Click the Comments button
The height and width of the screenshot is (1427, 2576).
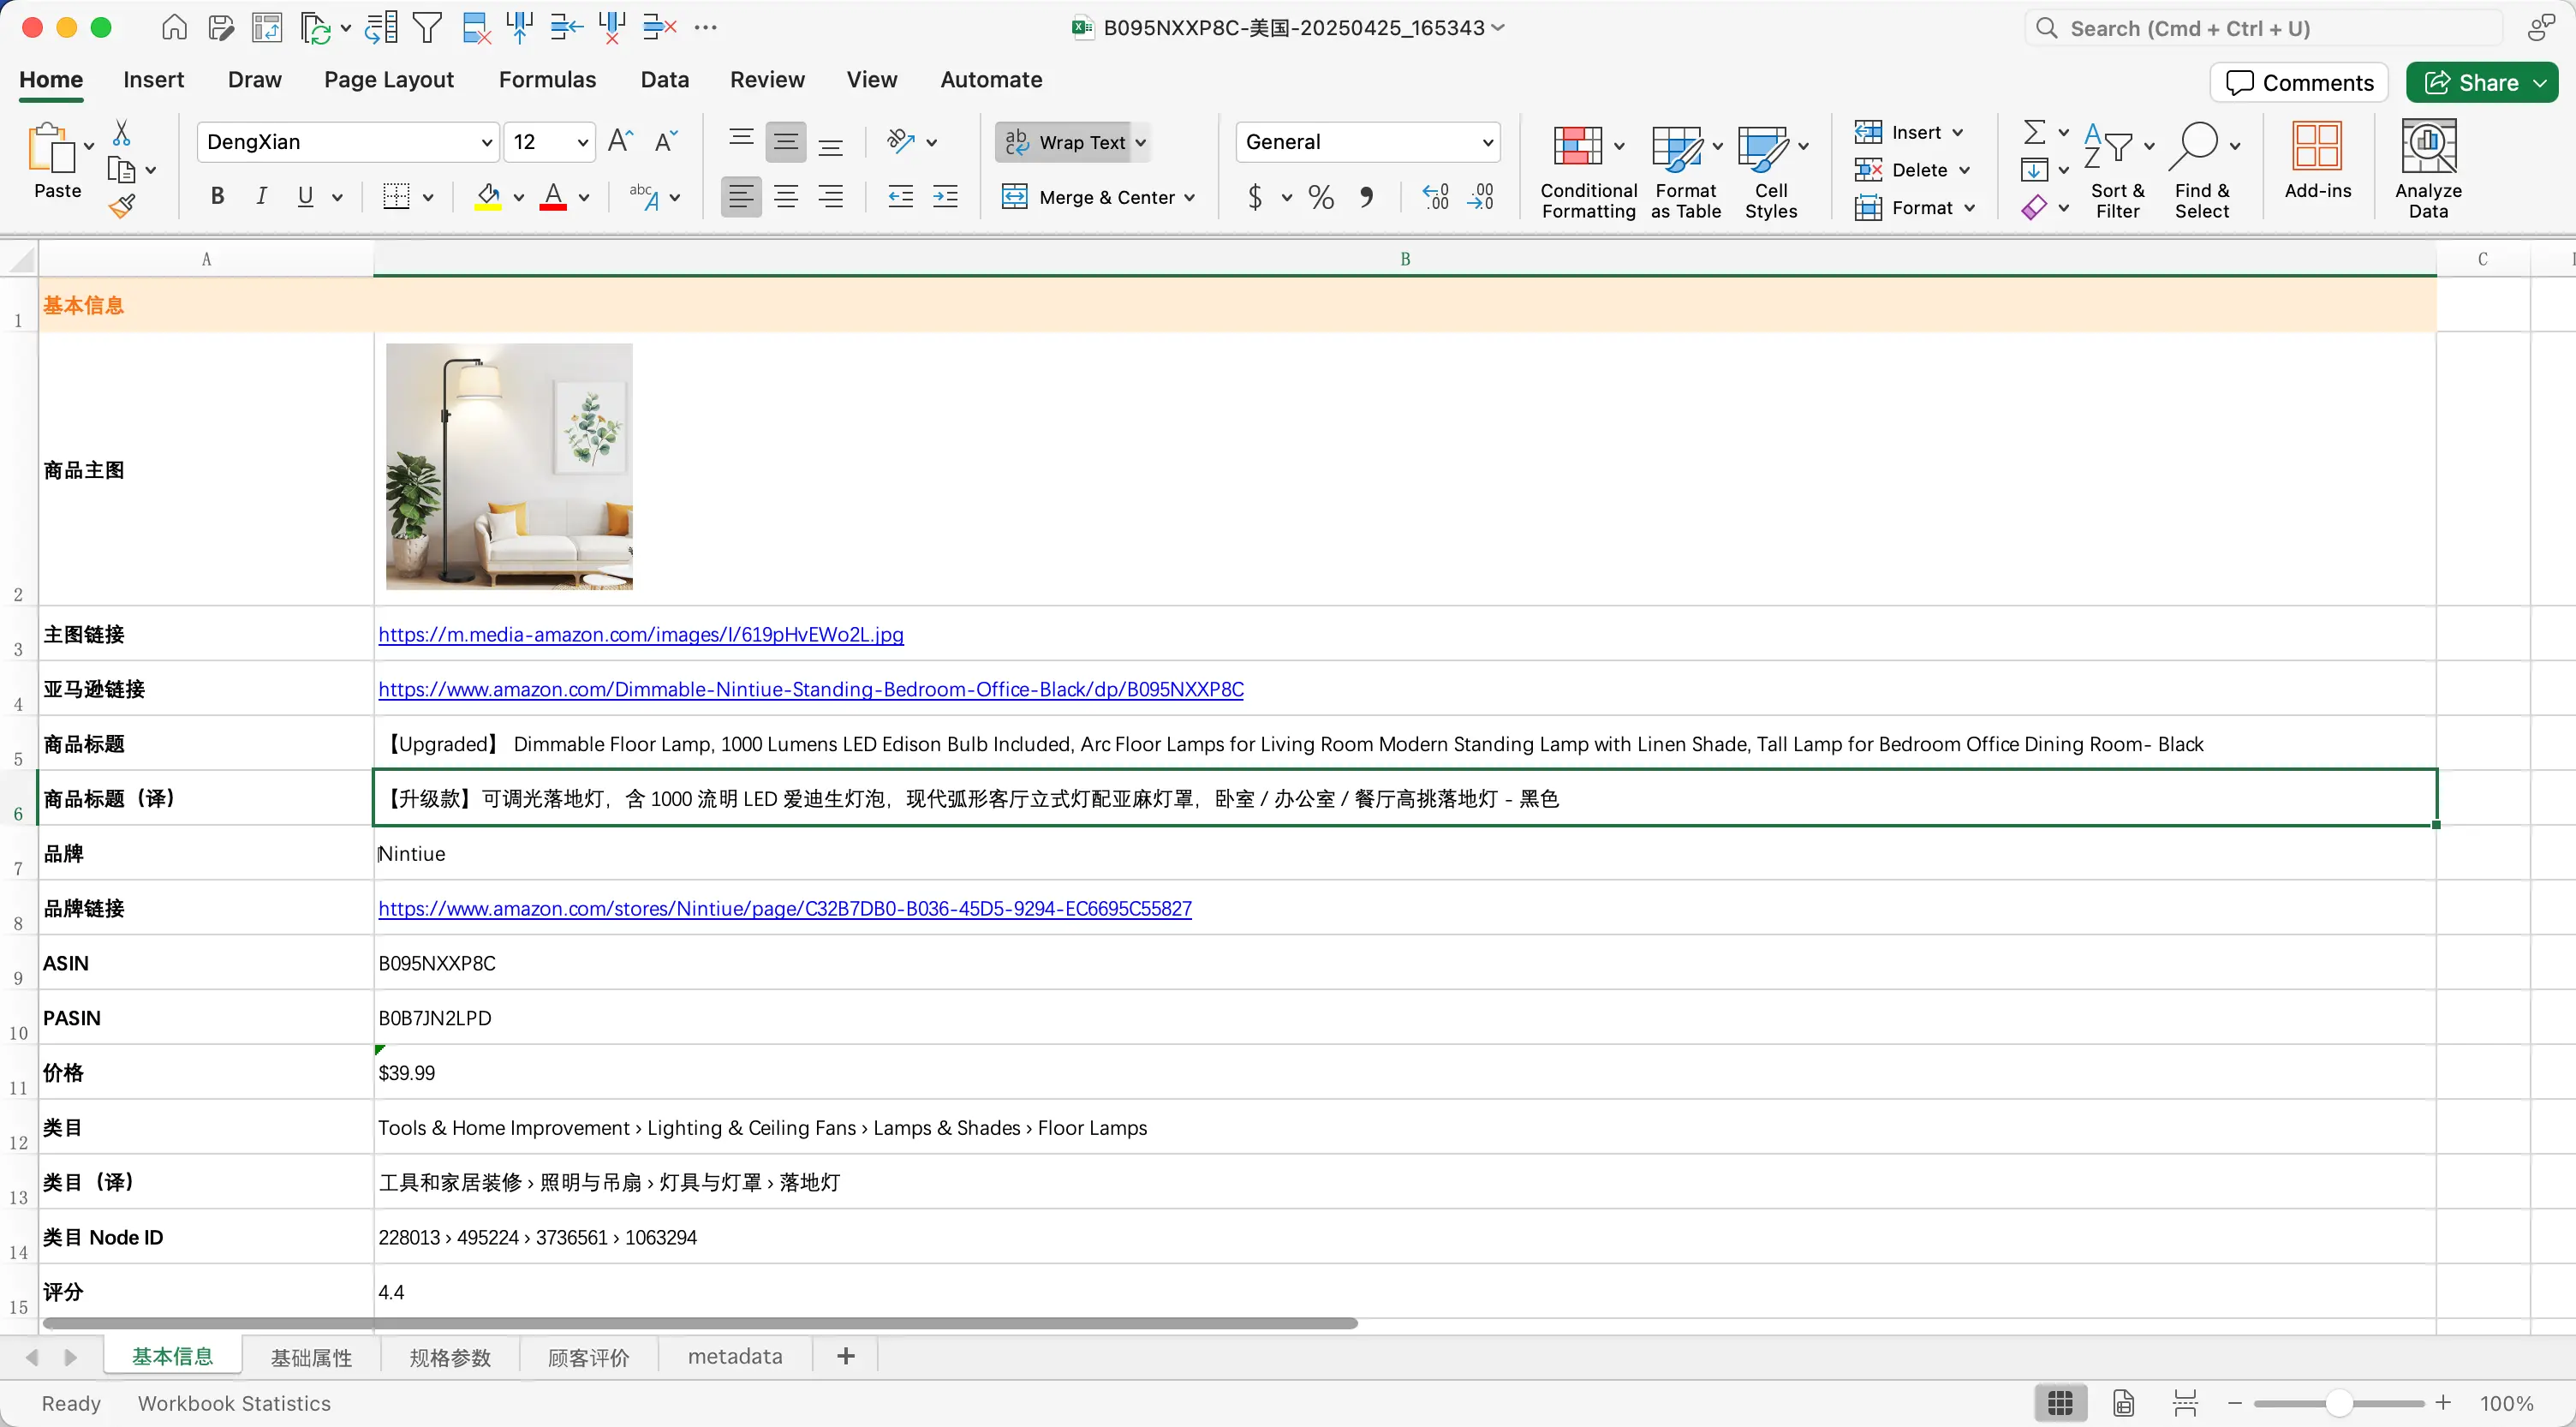(2299, 82)
